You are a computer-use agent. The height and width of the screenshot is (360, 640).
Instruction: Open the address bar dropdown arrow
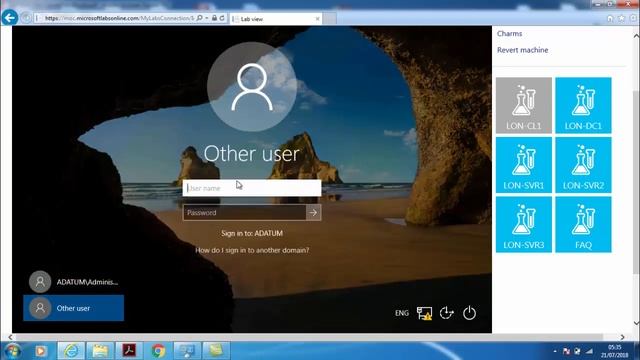207,18
